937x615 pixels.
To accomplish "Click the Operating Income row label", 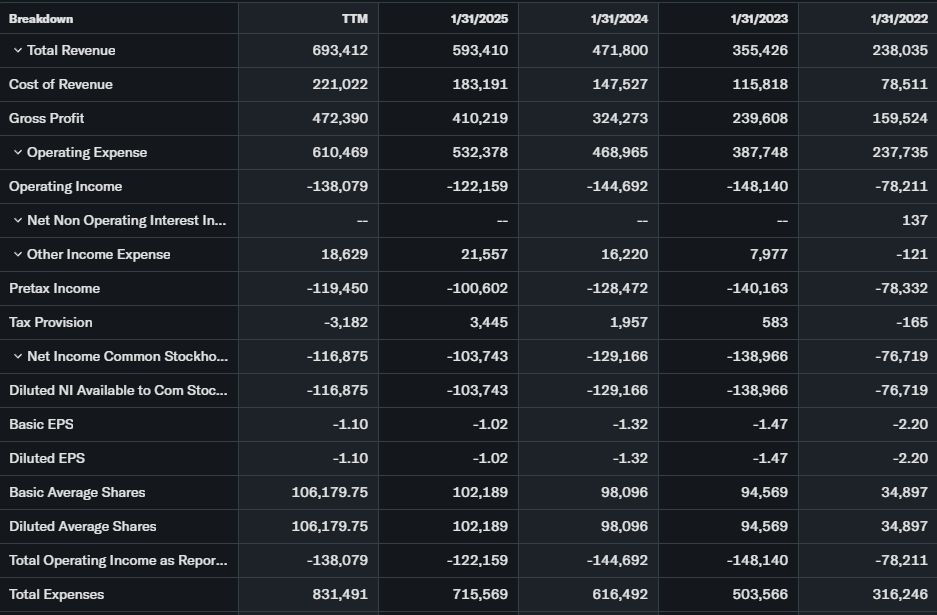I will (66, 187).
